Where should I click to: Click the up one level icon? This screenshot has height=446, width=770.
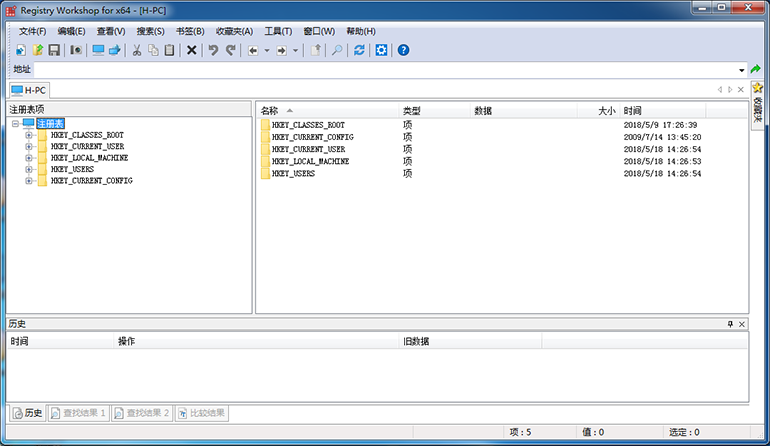pyautogui.click(x=316, y=50)
